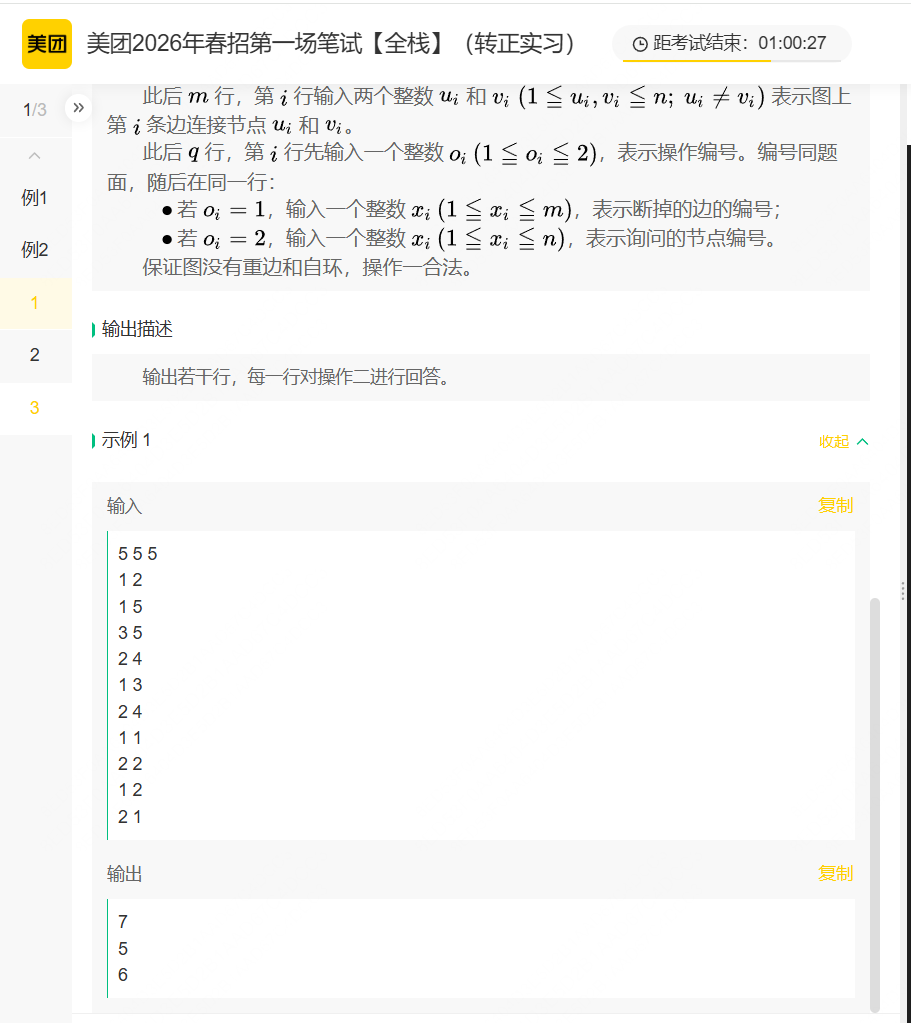Click the 距考试结束 countdown timer text
This screenshot has width=911, height=1023.
740,44
